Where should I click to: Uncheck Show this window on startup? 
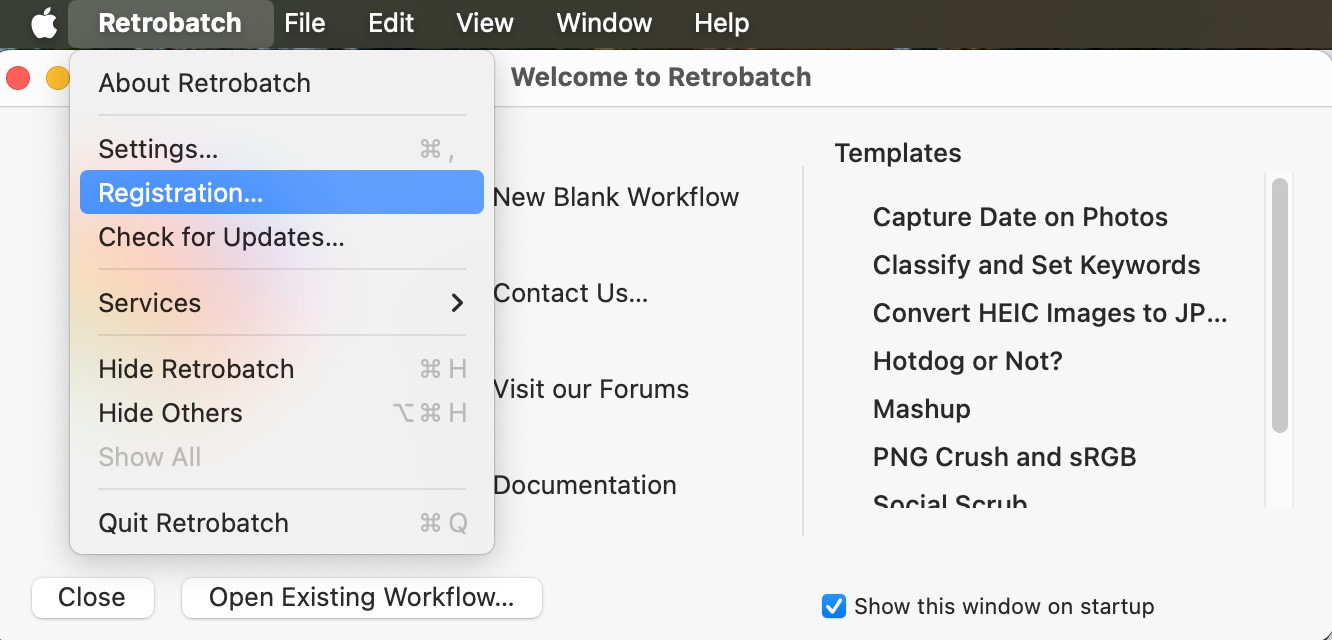(833, 606)
